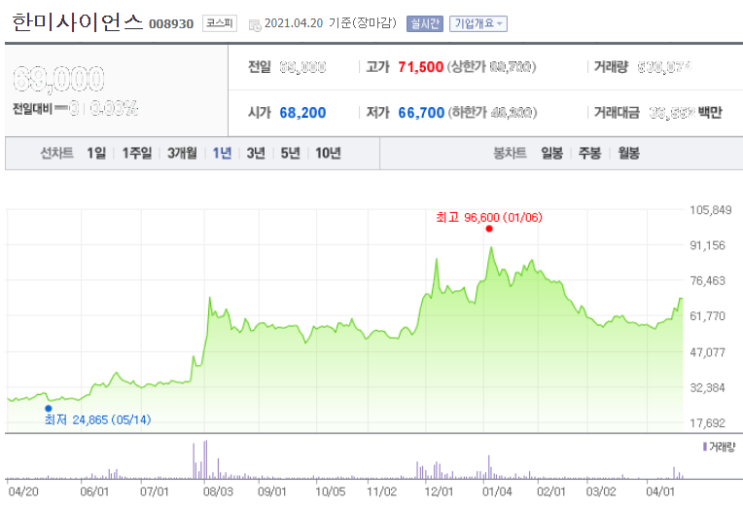Switch to the 3년 chart range
Screen dimensions: 743x507
(256, 153)
